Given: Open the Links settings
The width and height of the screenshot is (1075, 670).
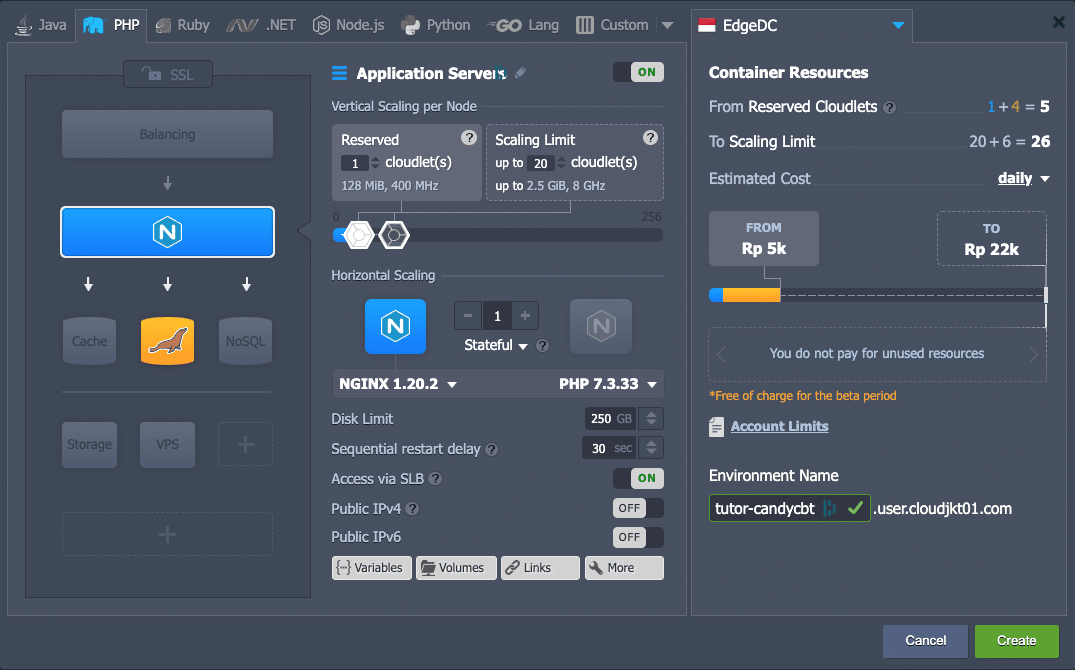Looking at the screenshot, I should click(x=540, y=568).
